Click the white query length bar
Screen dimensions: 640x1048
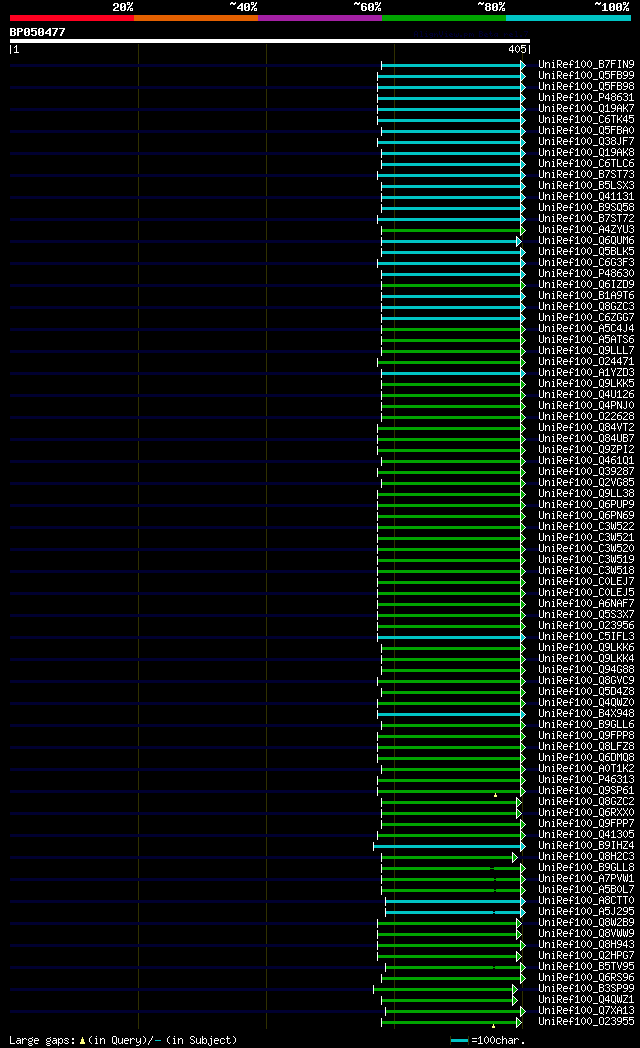[x=270, y=41]
